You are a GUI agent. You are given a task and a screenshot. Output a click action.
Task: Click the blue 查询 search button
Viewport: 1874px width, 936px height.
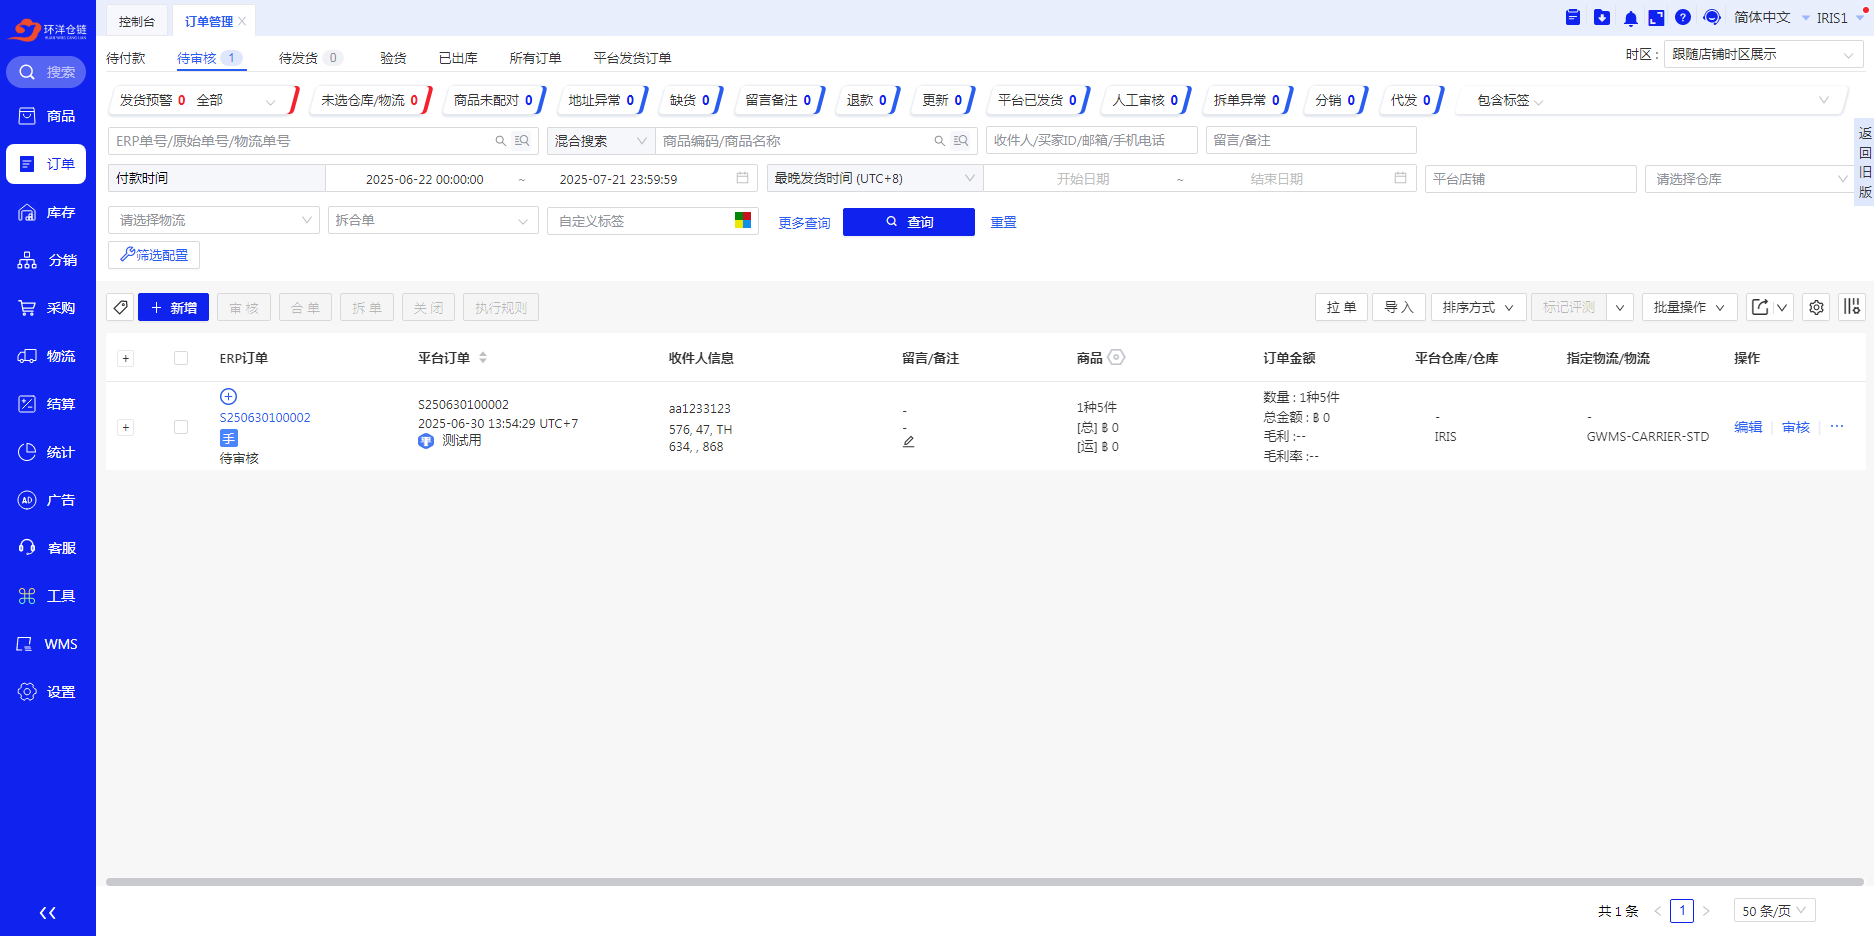pyautogui.click(x=908, y=222)
